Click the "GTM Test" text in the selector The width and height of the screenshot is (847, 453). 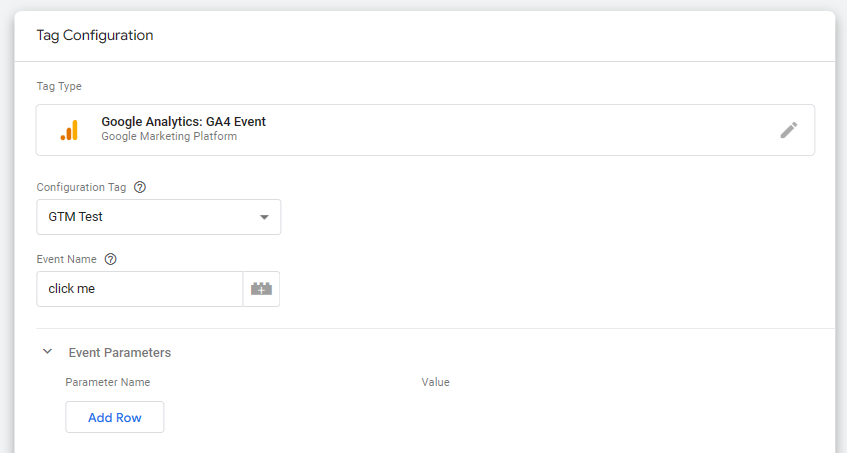[x=77, y=217]
